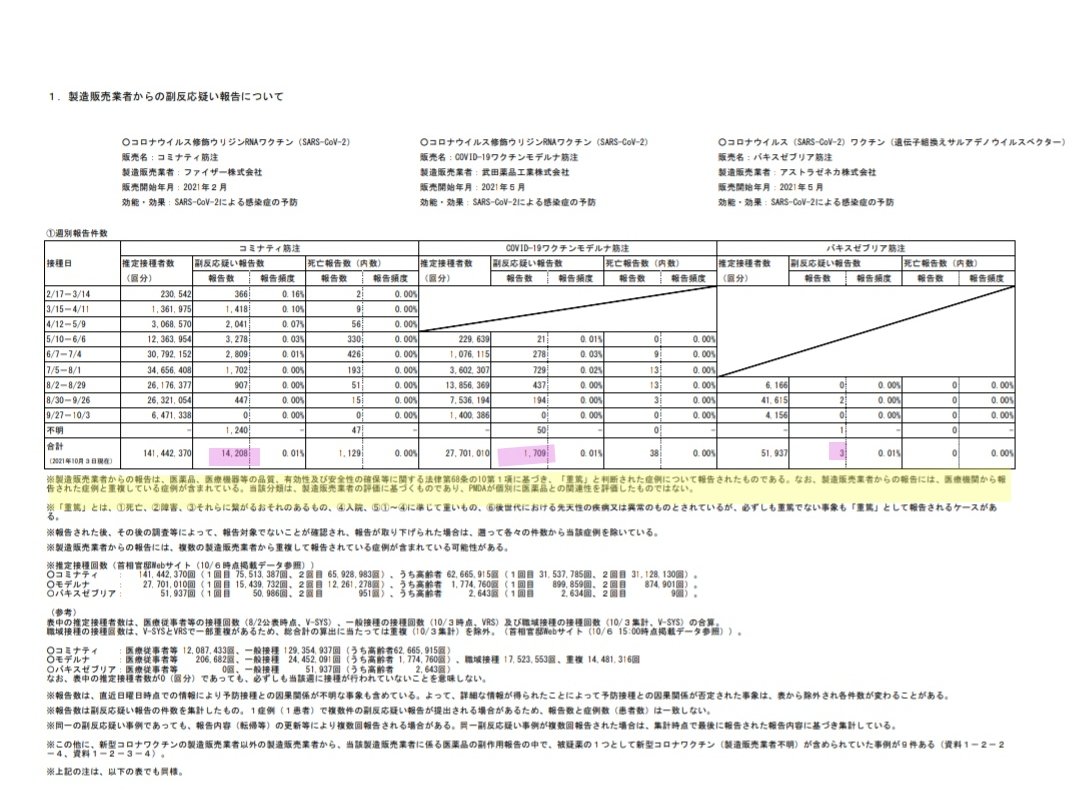Viewport: 1080px width, 803px height.
Task: Click the death count 330
Action: click(x=354, y=339)
